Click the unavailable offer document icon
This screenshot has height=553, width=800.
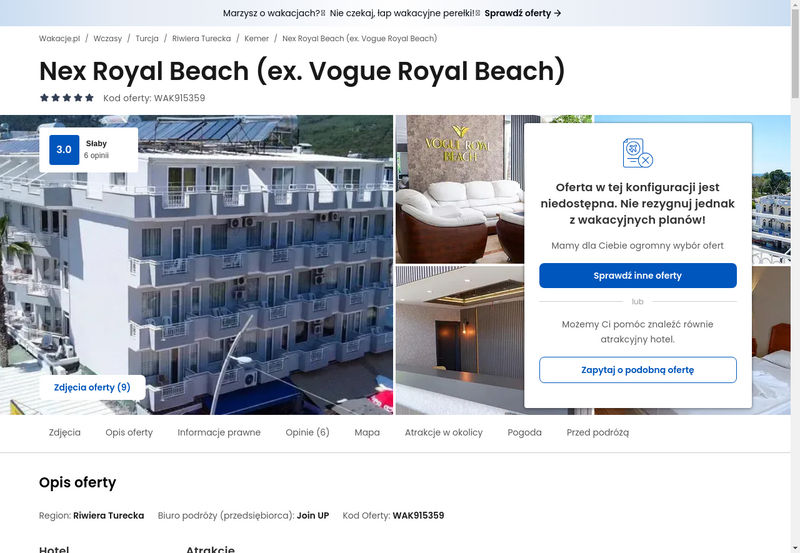click(x=638, y=153)
